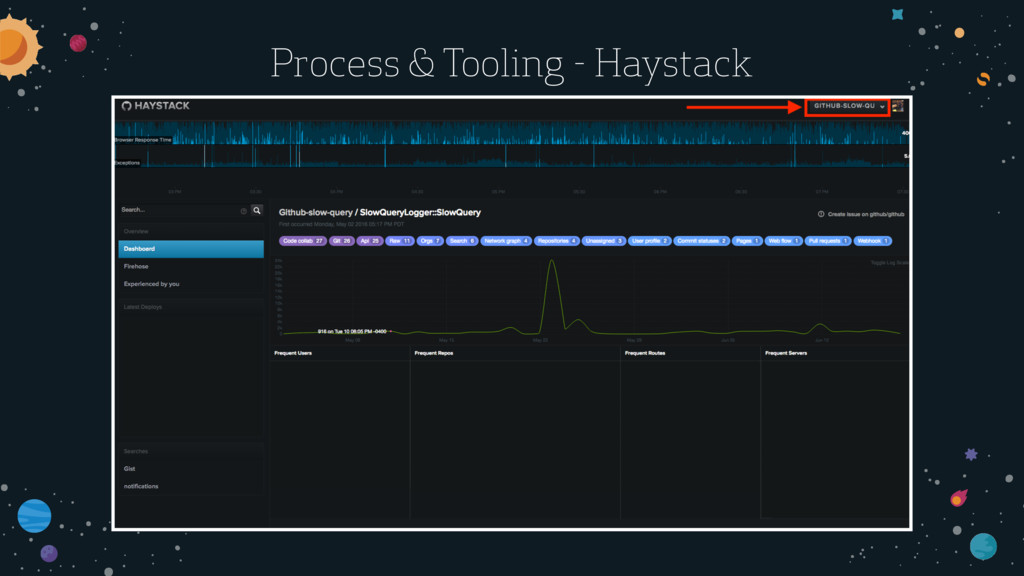The height and width of the screenshot is (576, 1024).
Task: Filter by Api 25 tag
Action: pyautogui.click(x=370, y=241)
